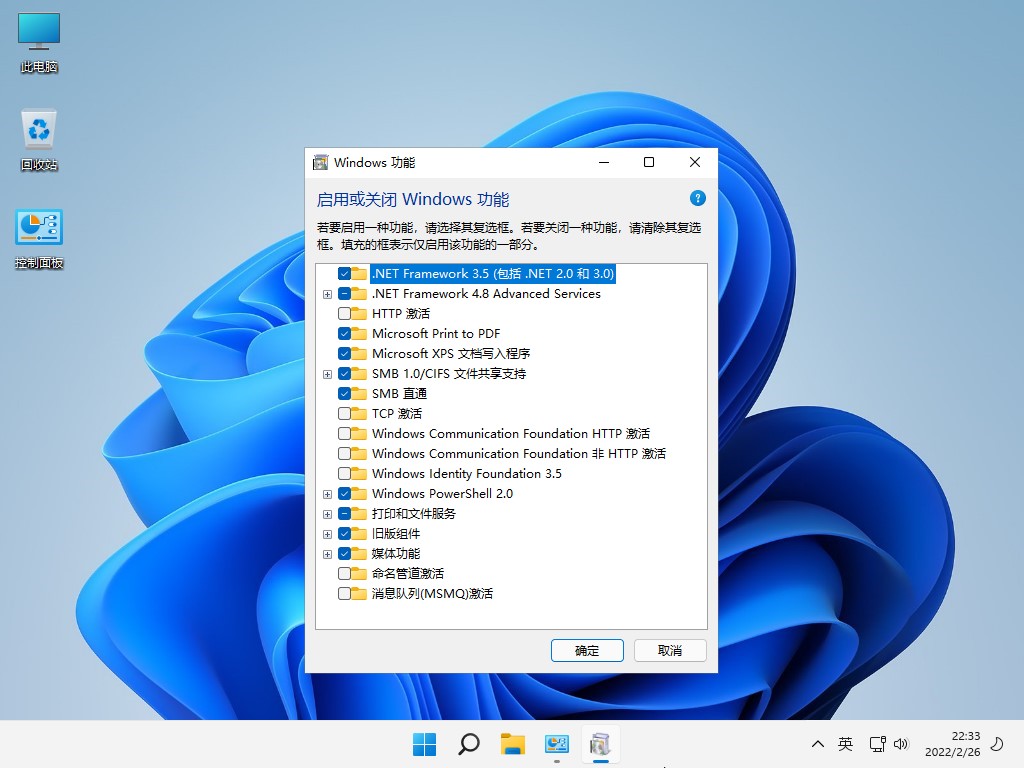Open File Explorer from taskbar
Image resolution: width=1024 pixels, height=768 pixels.
click(513, 744)
